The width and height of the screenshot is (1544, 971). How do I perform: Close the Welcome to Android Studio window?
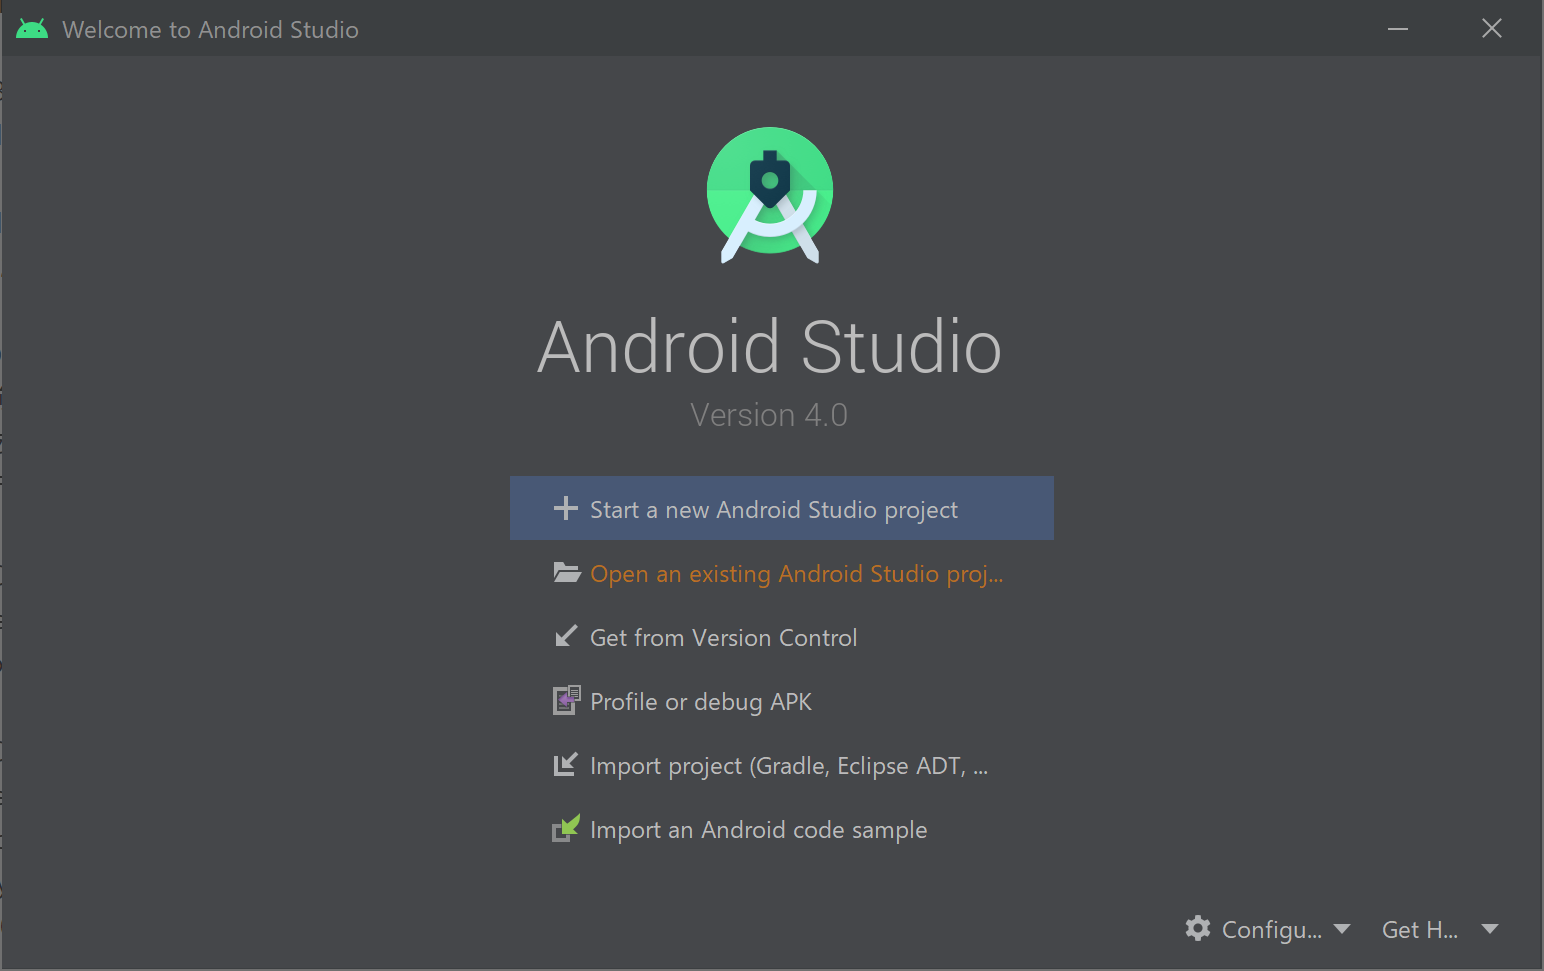click(x=1492, y=29)
